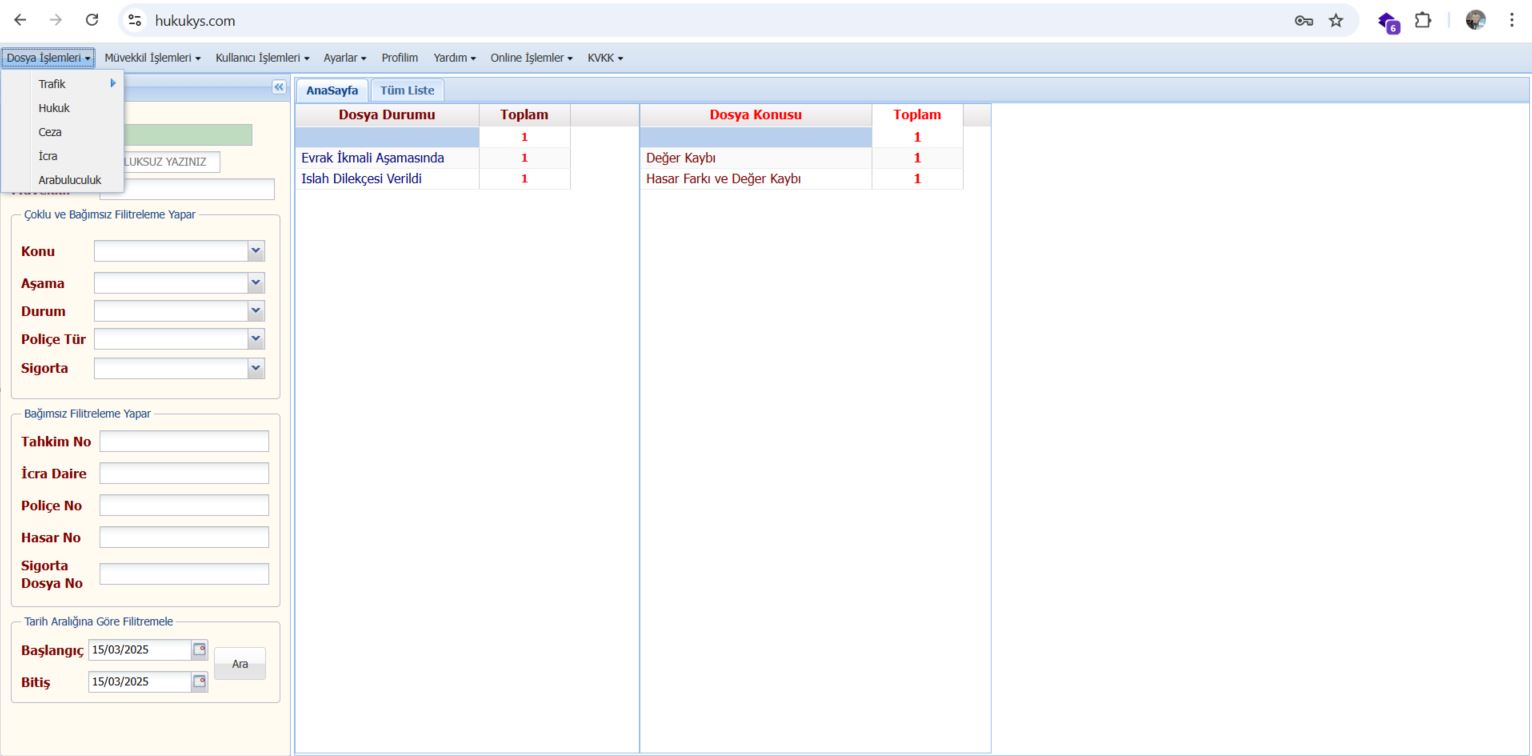Expand the Aşama dropdown
The height and width of the screenshot is (756, 1532).
click(256, 283)
